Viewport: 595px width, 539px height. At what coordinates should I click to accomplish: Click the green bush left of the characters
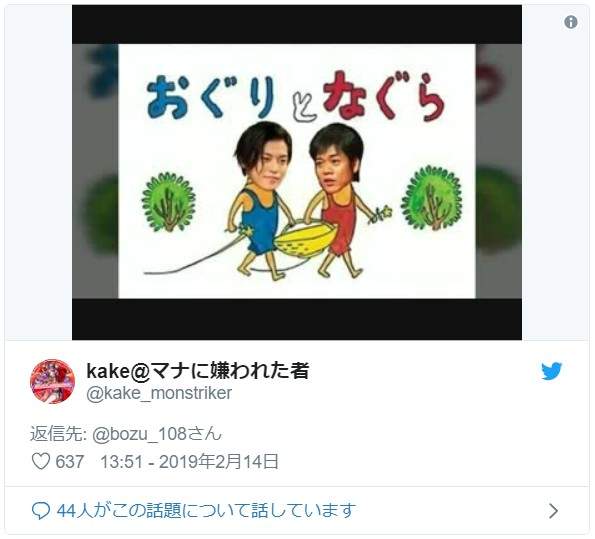coord(168,202)
